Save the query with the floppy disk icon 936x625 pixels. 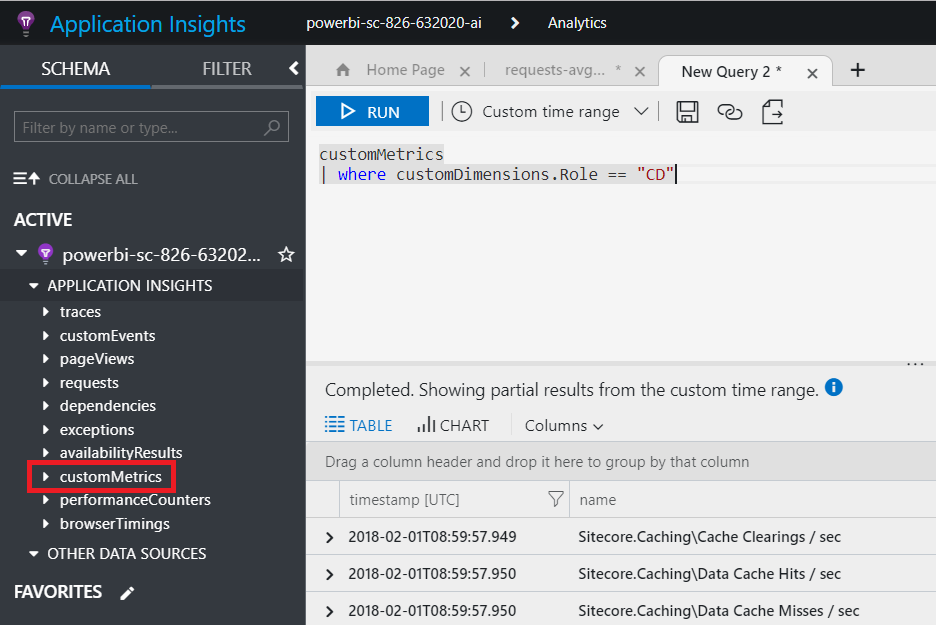click(687, 112)
